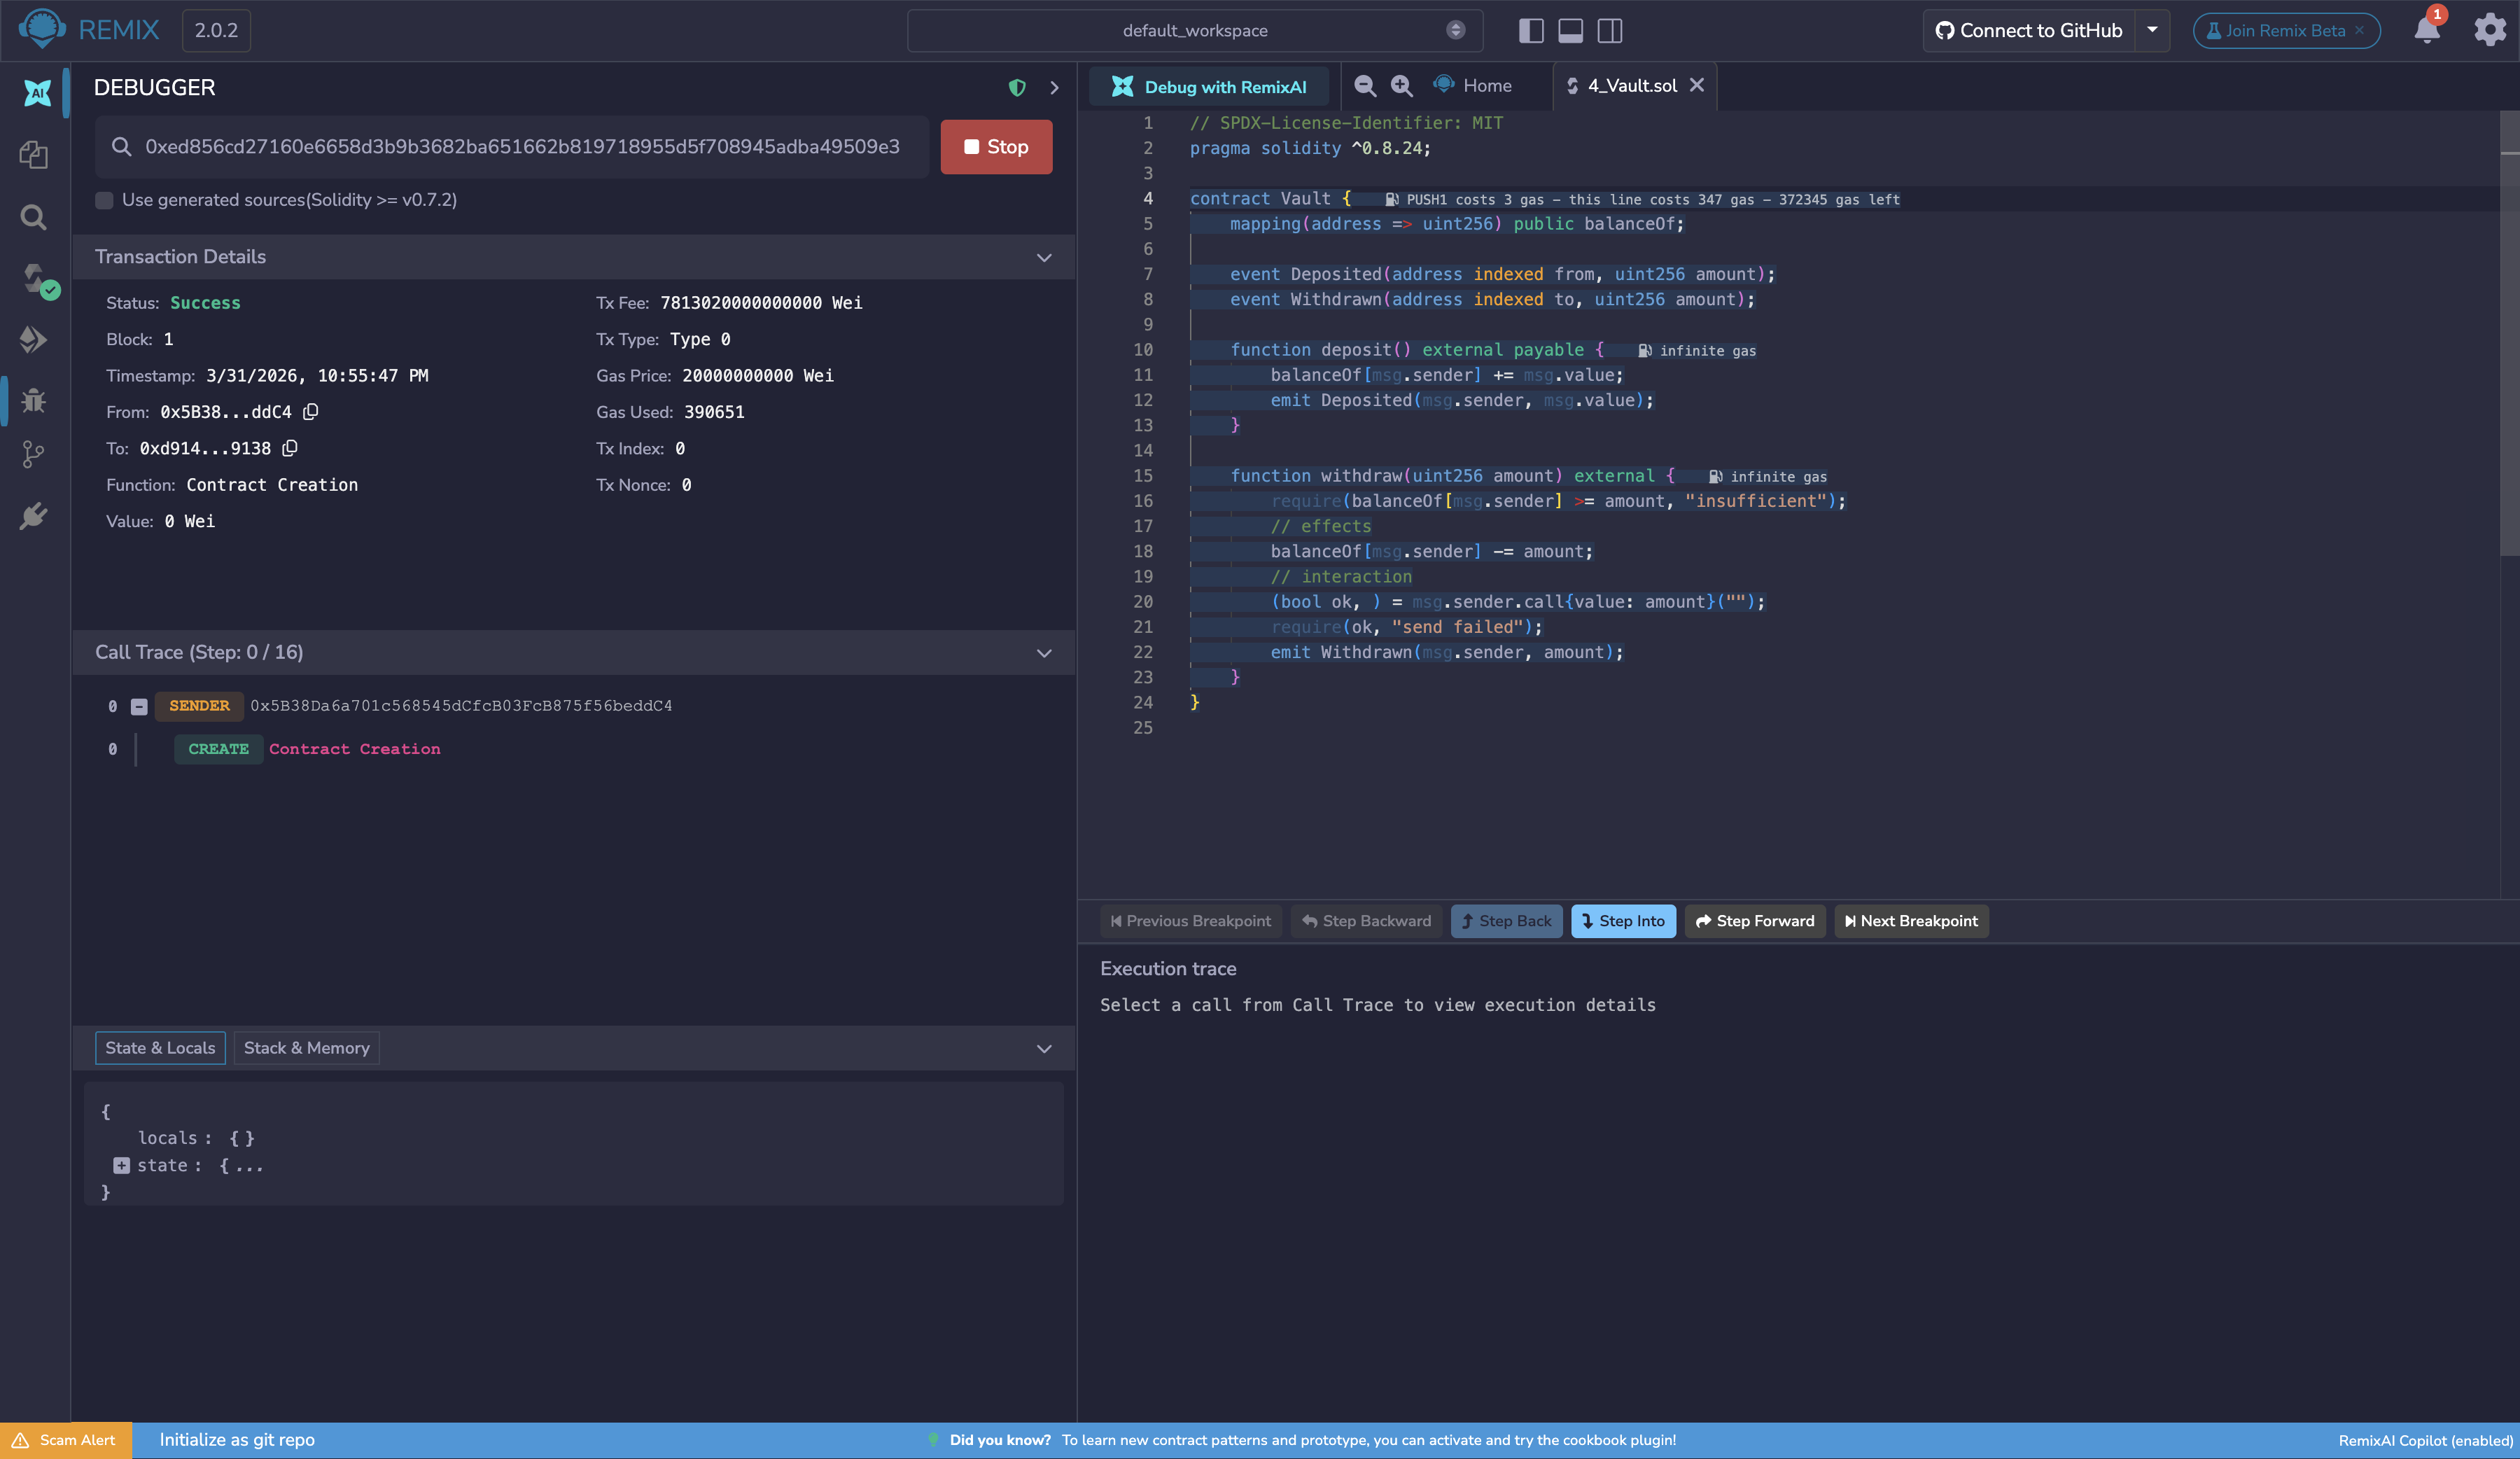Viewport: 2520px width, 1459px height.
Task: Open the settings gear icon
Action: (2489, 29)
